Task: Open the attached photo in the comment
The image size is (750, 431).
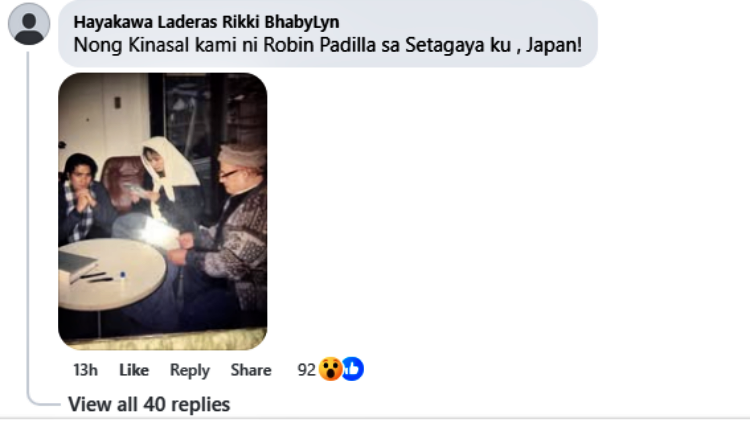Action: tap(163, 211)
